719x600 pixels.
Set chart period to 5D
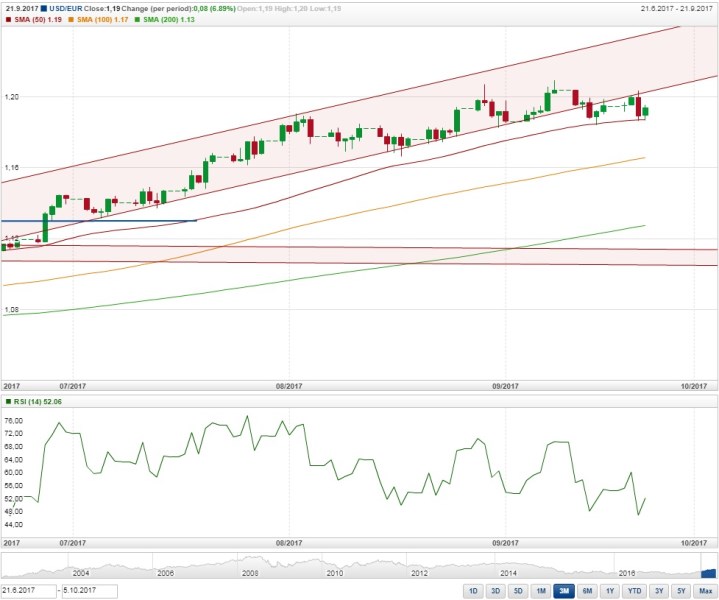point(518,591)
